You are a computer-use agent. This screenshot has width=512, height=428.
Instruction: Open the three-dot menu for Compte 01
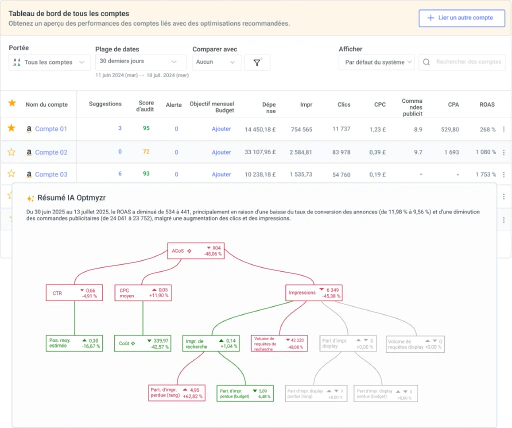point(504,129)
